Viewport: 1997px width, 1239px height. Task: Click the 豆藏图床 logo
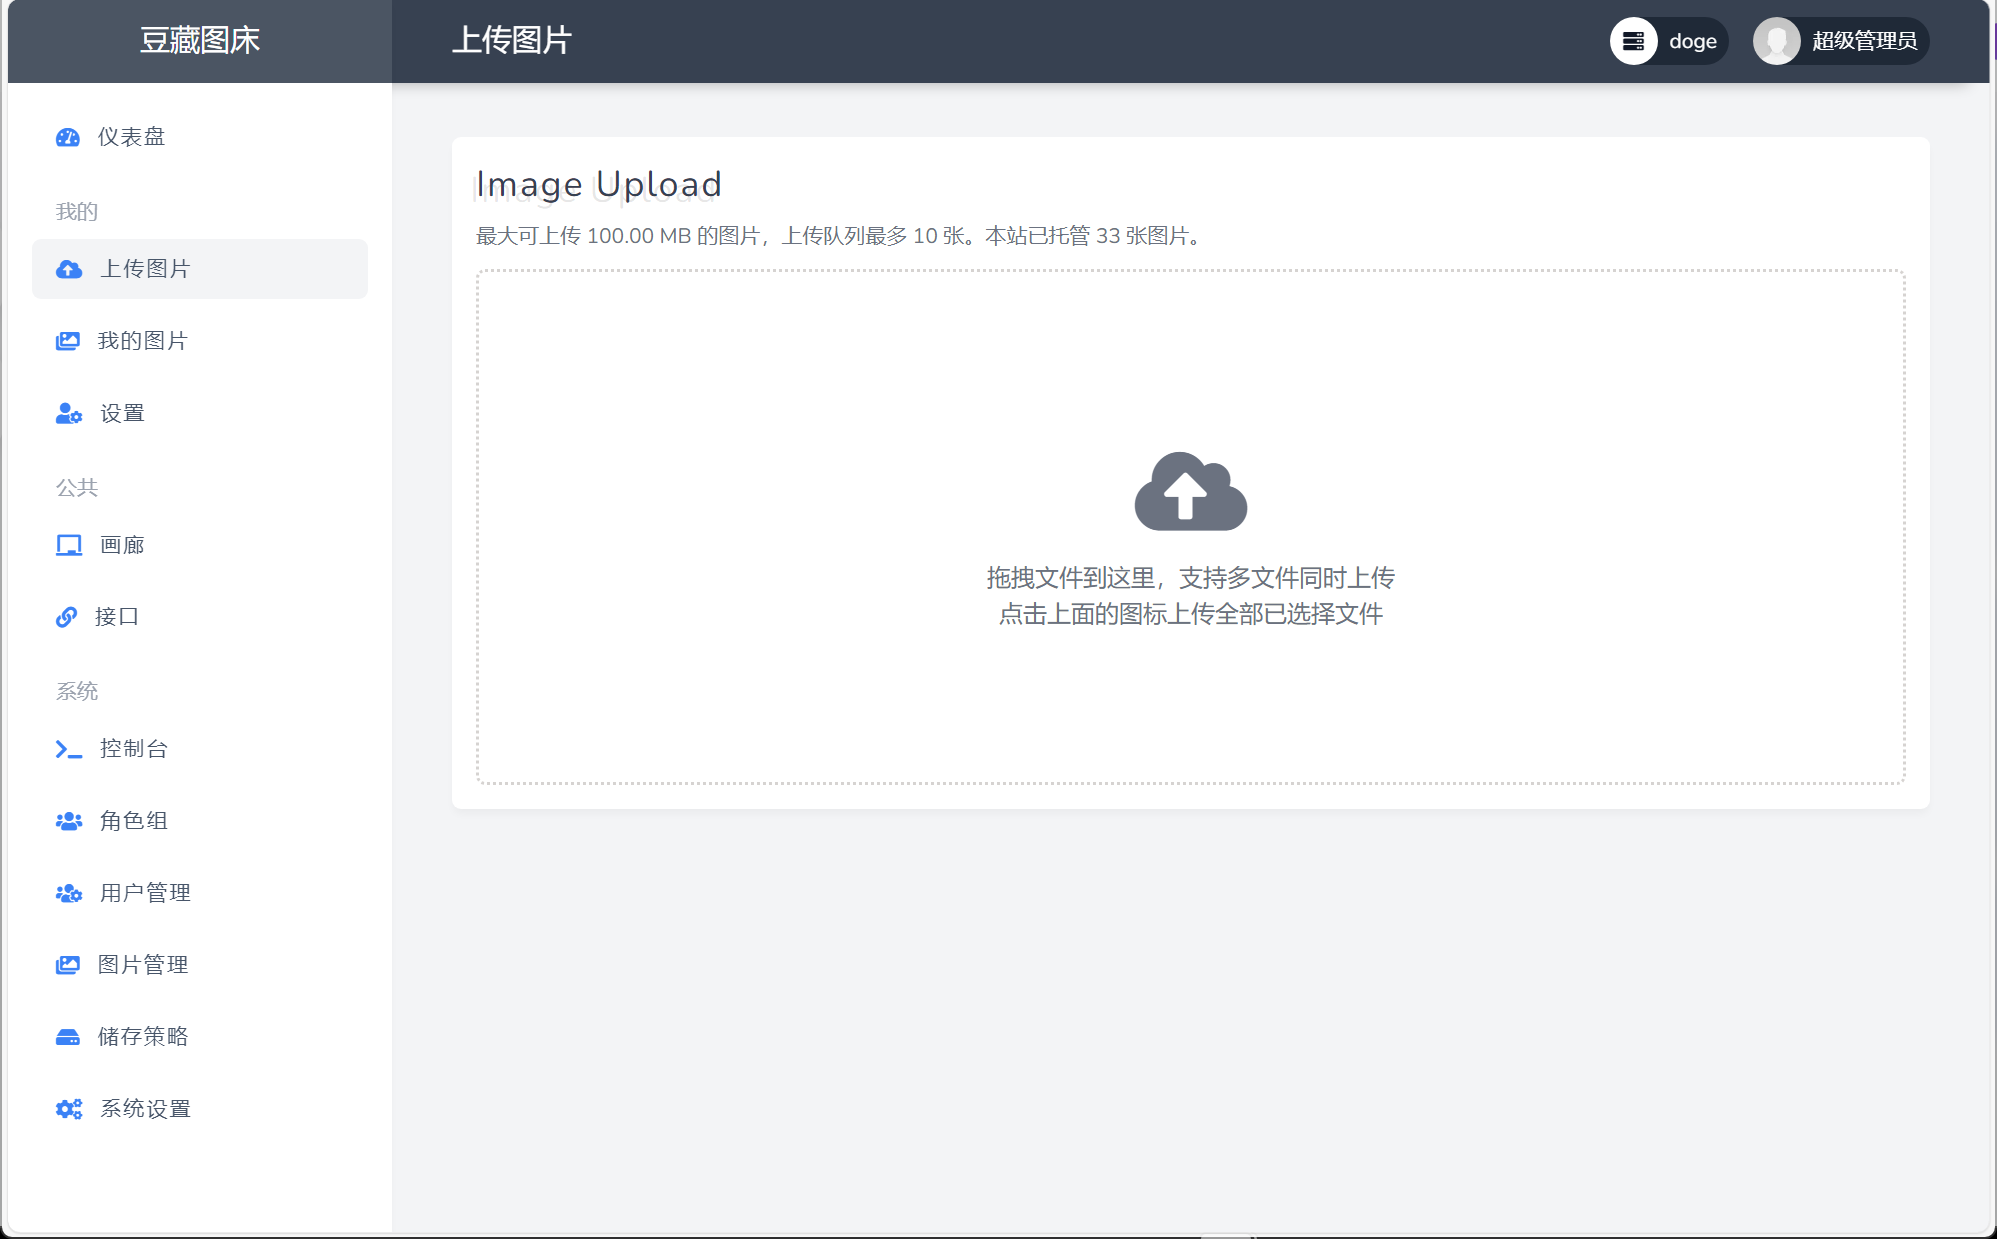coord(197,41)
